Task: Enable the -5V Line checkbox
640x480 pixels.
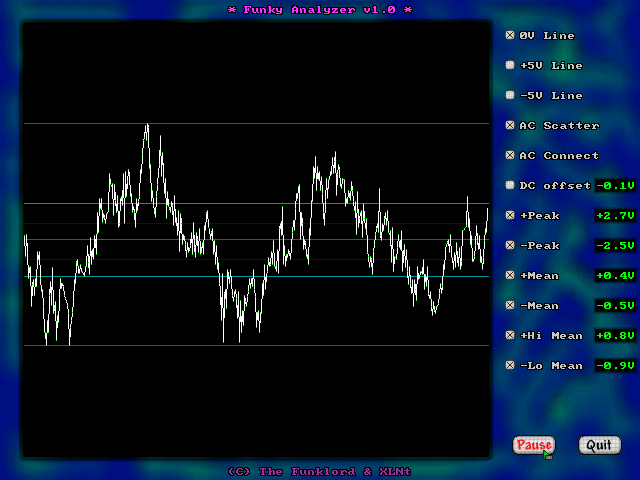Action: pyautogui.click(x=510, y=96)
